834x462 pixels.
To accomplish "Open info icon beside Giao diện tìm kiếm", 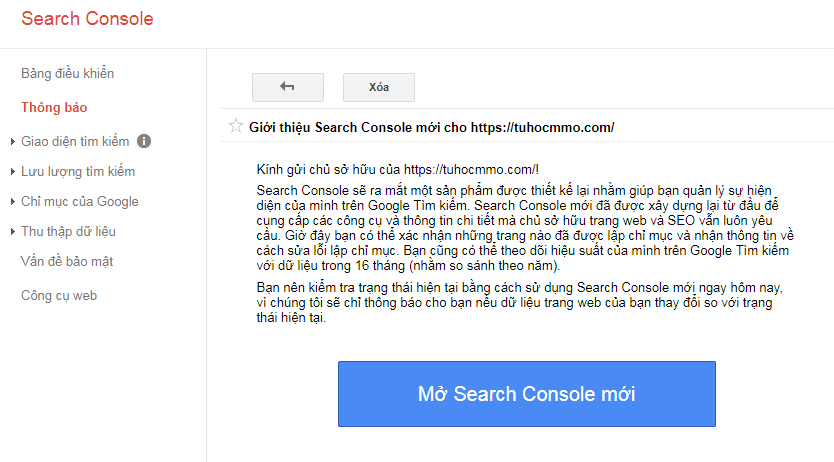I will tap(144, 141).
